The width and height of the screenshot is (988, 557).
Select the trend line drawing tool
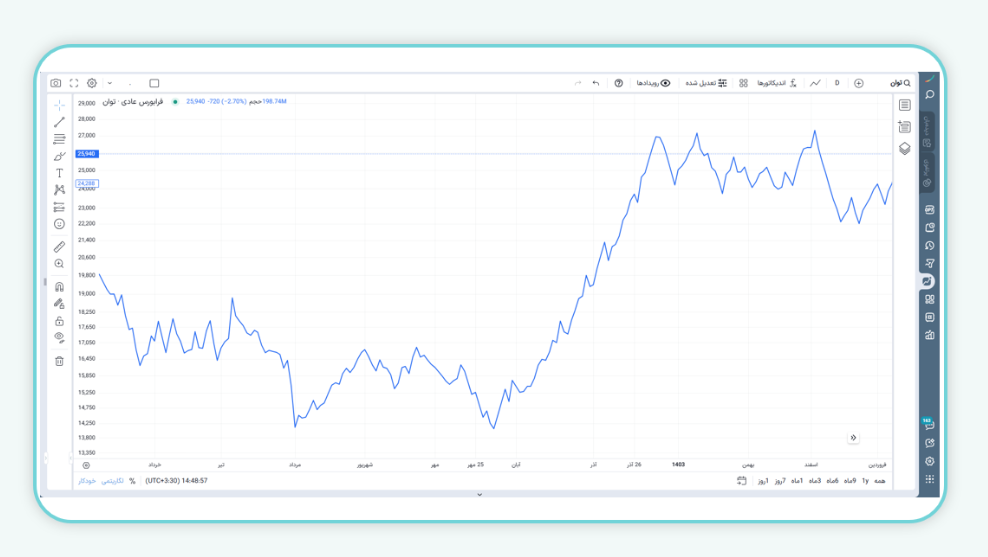[x=59, y=122]
